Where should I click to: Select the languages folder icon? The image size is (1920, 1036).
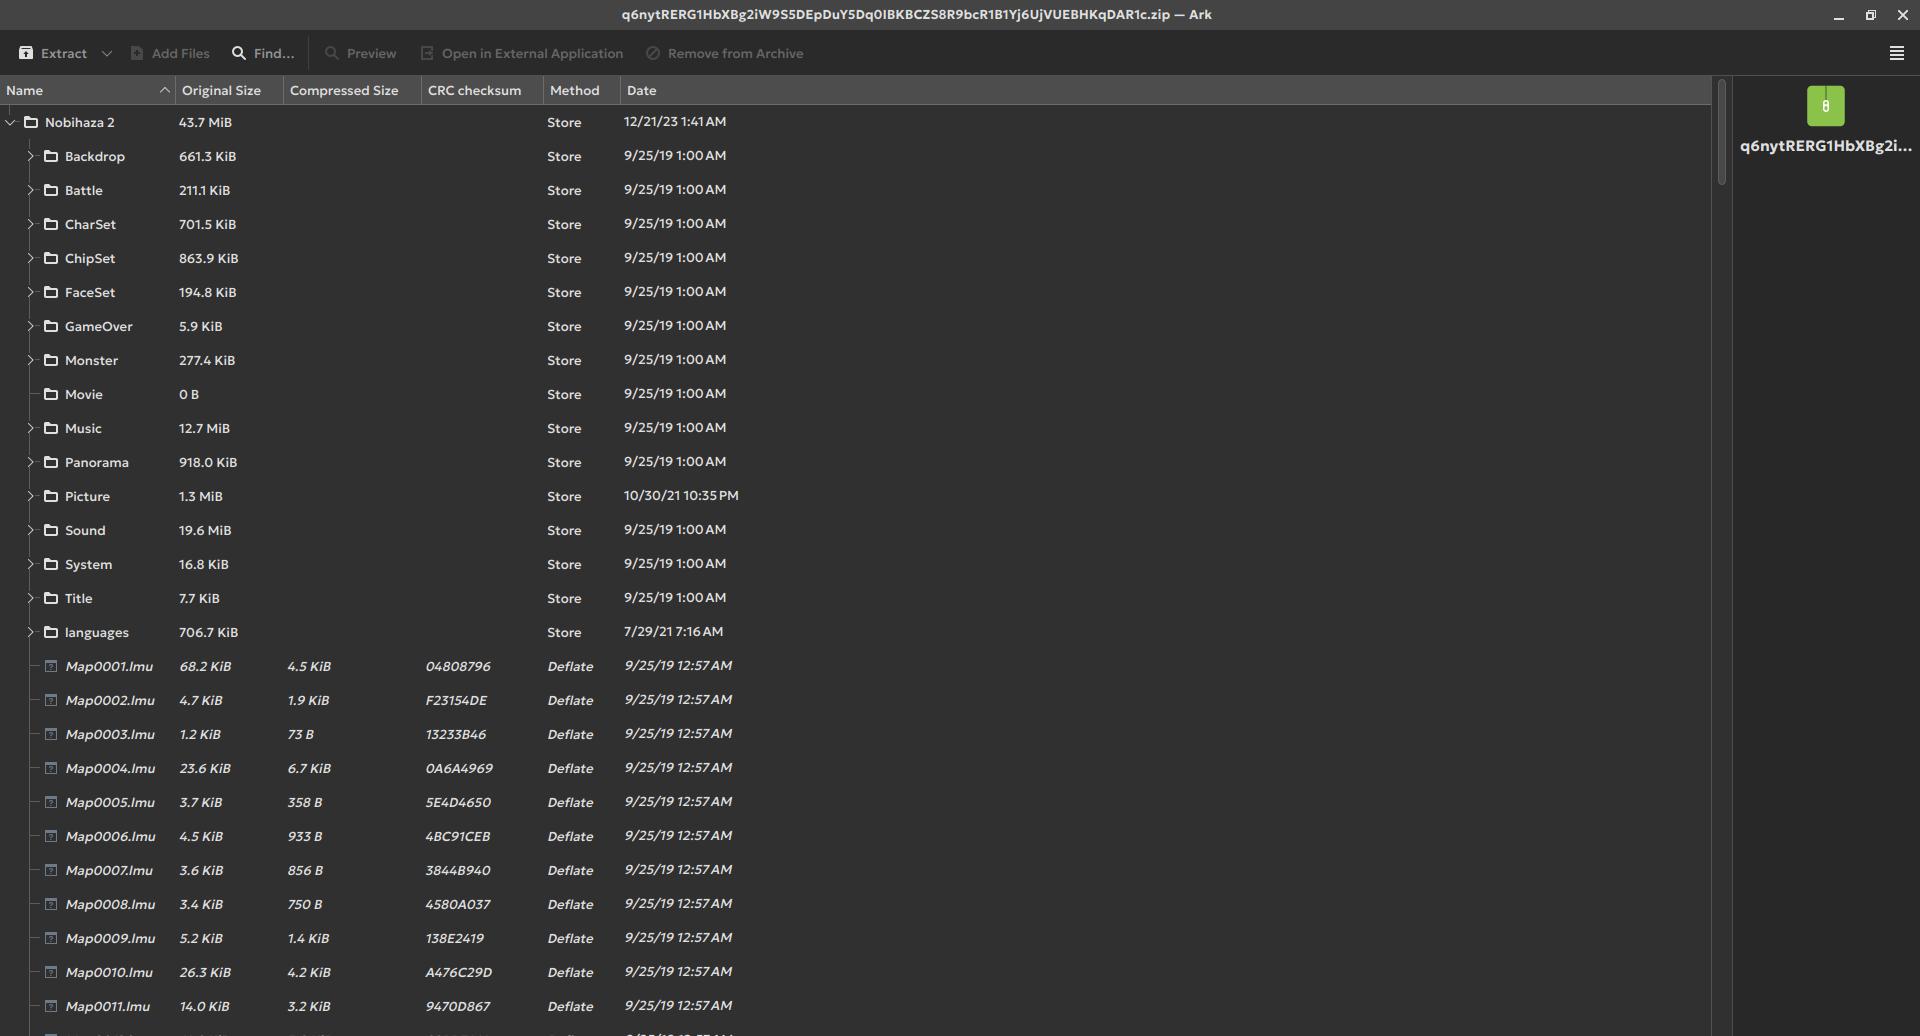pos(51,632)
